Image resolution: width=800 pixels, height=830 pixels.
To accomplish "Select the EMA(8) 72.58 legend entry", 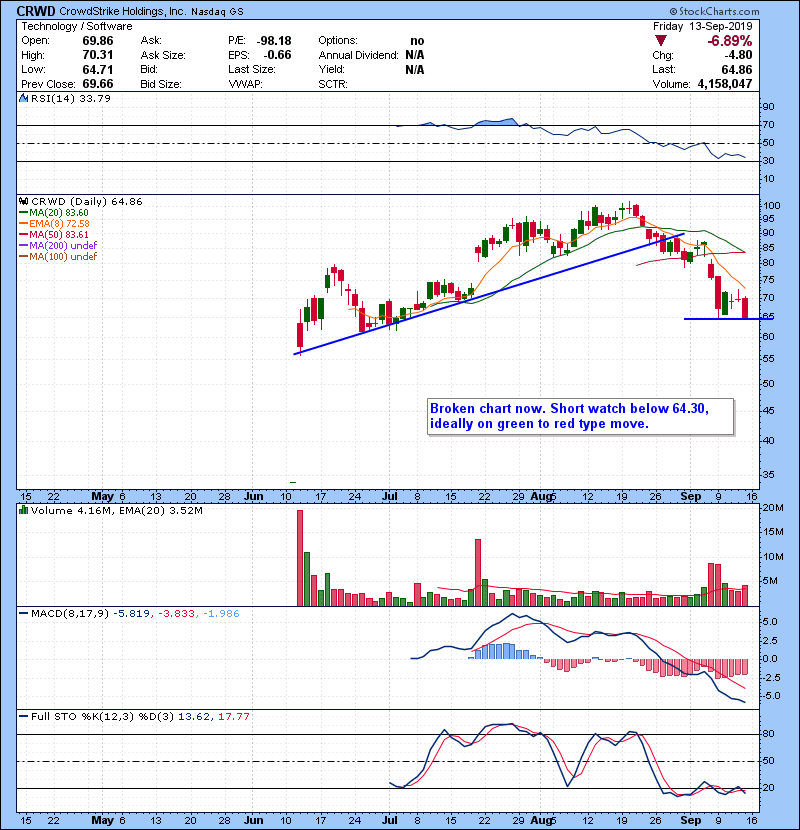I will tap(54, 223).
